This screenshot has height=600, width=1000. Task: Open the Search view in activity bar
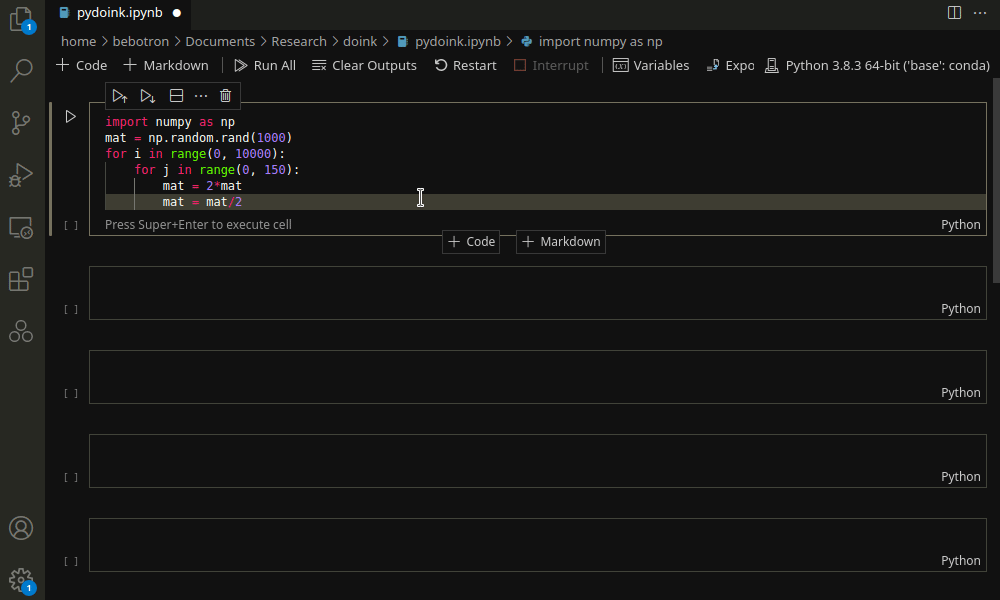click(22, 70)
